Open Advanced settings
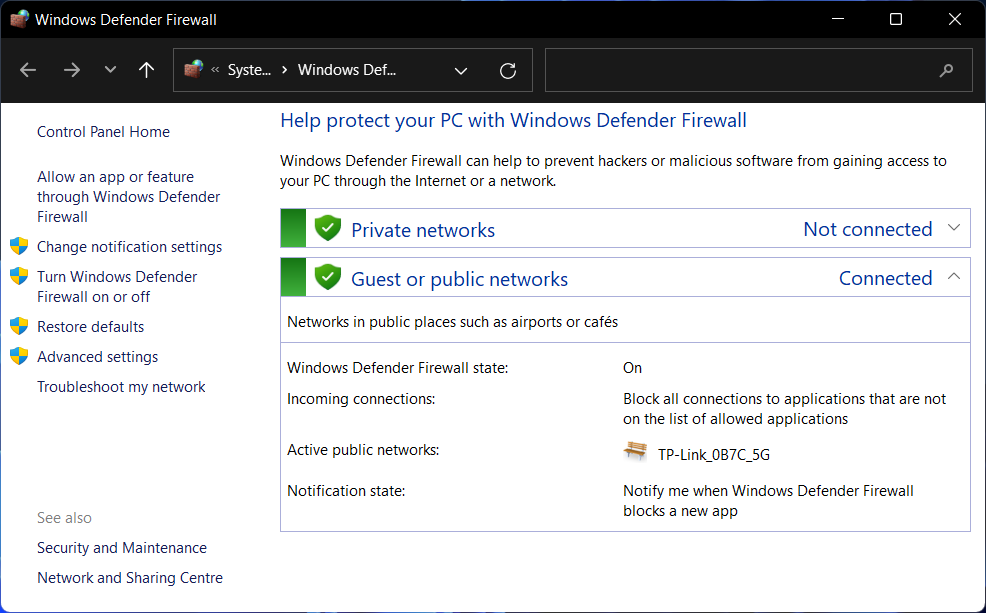986x613 pixels. click(97, 356)
